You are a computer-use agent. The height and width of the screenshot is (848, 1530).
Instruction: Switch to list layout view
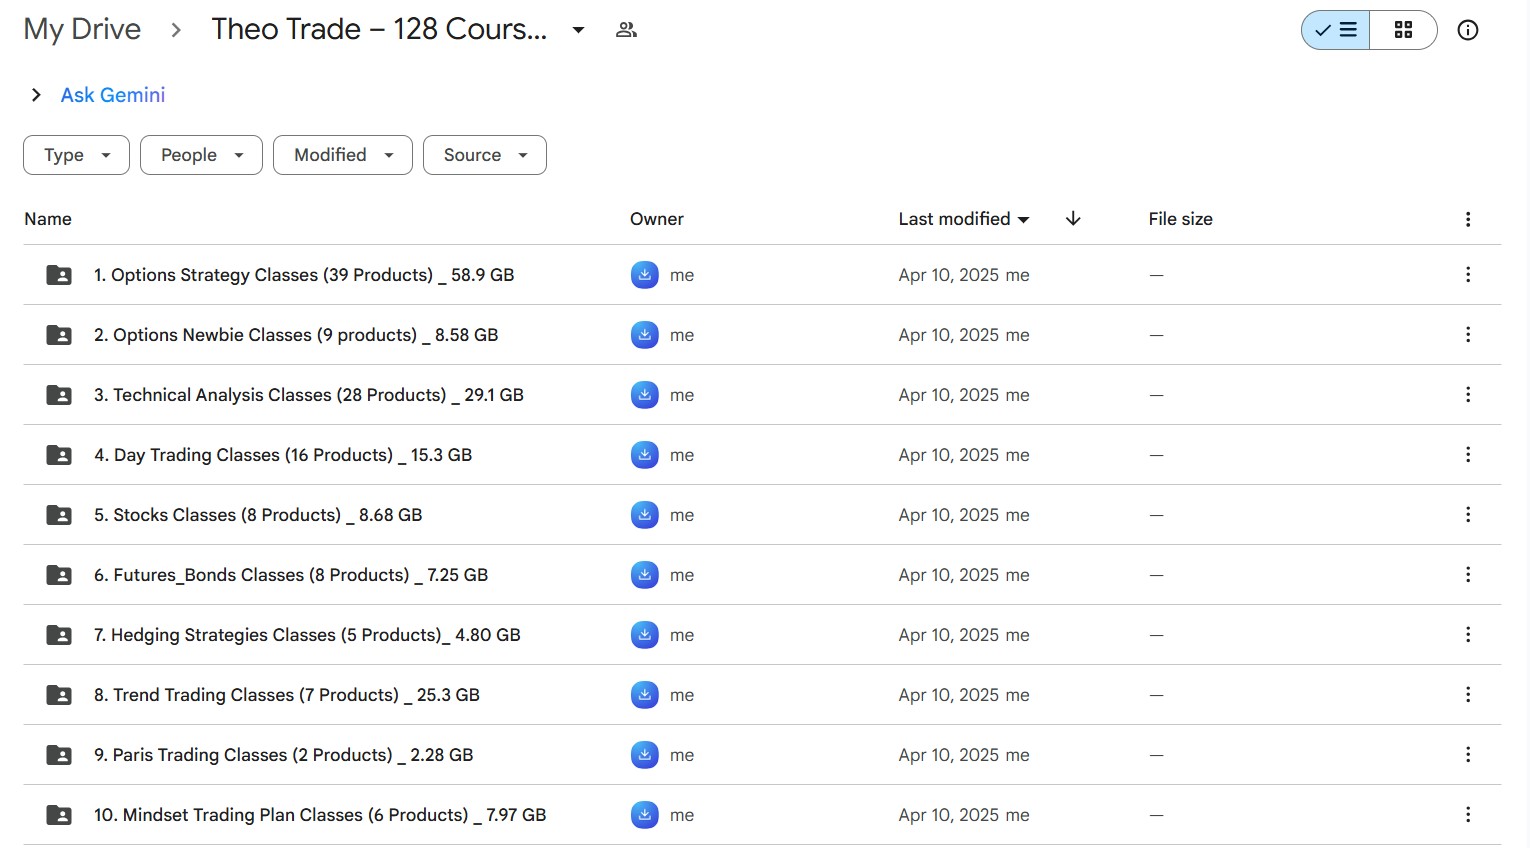click(1336, 30)
